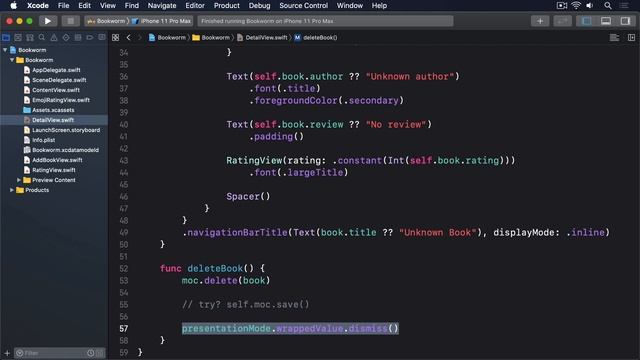Open the Editor menu
The height and width of the screenshot is (360, 640).
(195, 6)
